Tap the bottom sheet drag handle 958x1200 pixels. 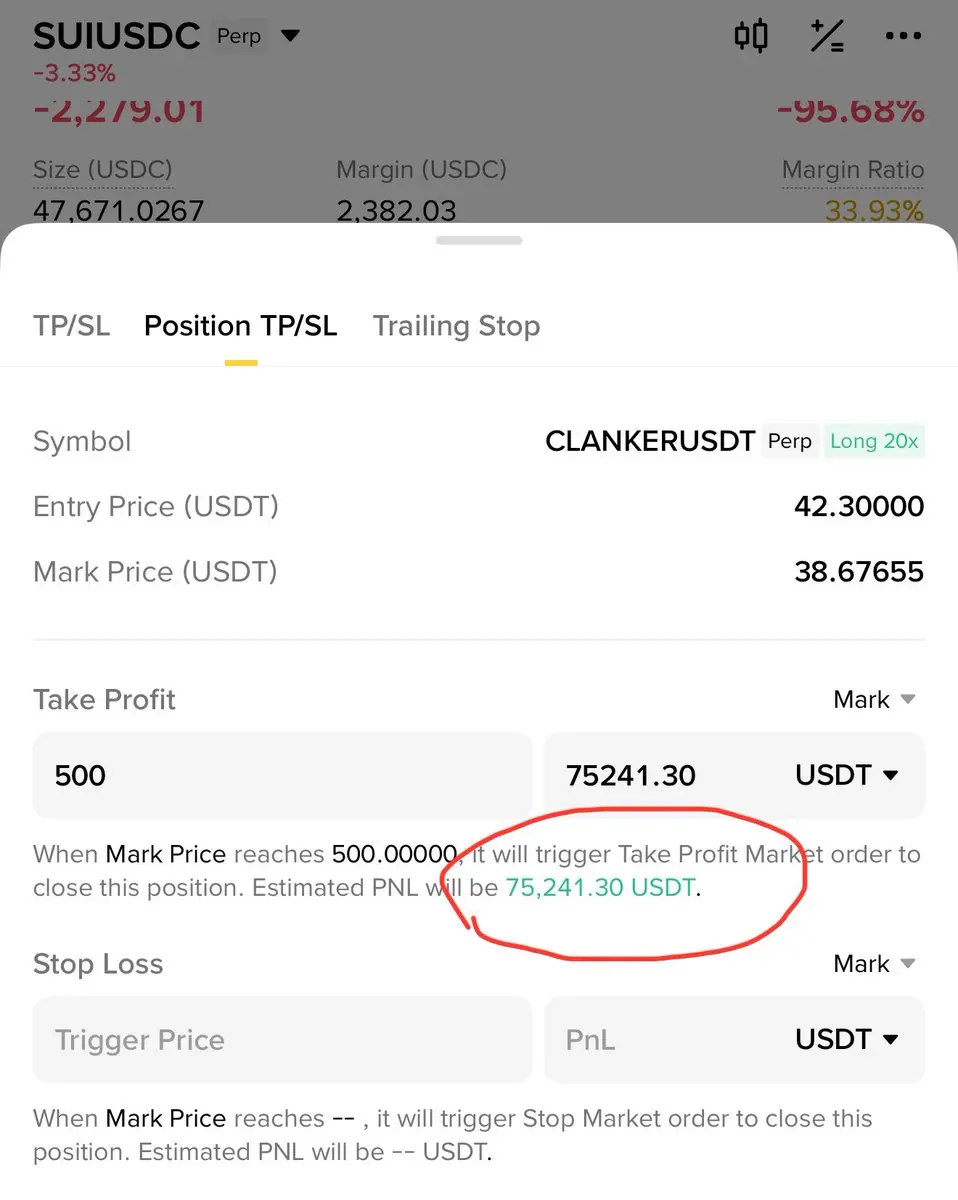coord(479,240)
